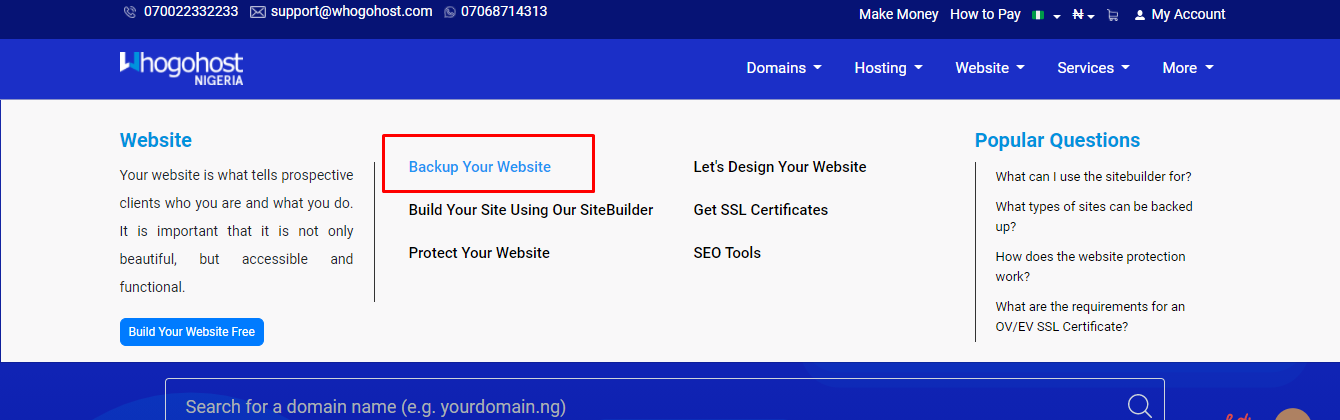Expand the Domains menu
This screenshot has height=420, width=1340.
(x=784, y=68)
